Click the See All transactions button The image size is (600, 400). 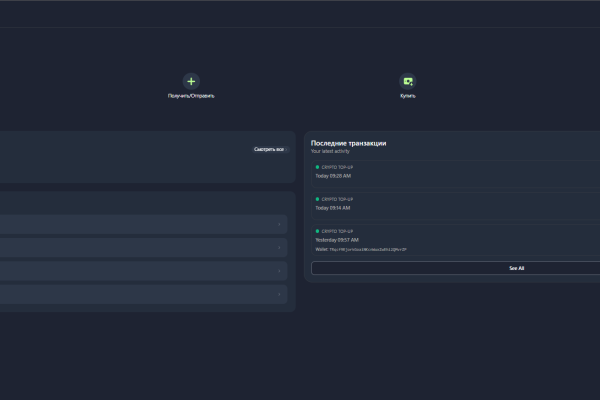click(x=456, y=268)
